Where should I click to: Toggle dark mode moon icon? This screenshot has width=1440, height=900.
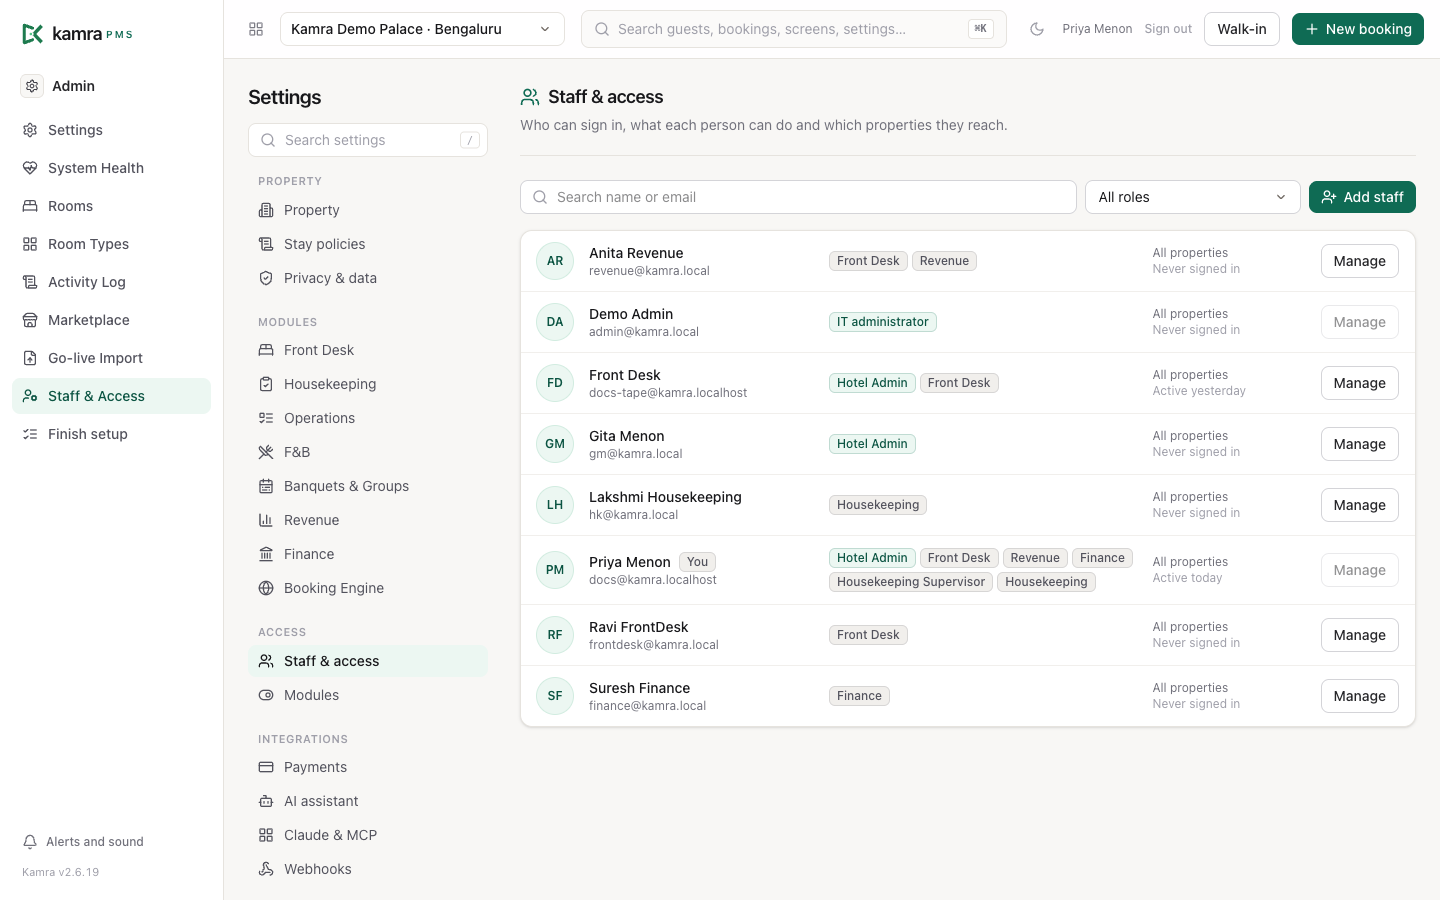[x=1037, y=29]
